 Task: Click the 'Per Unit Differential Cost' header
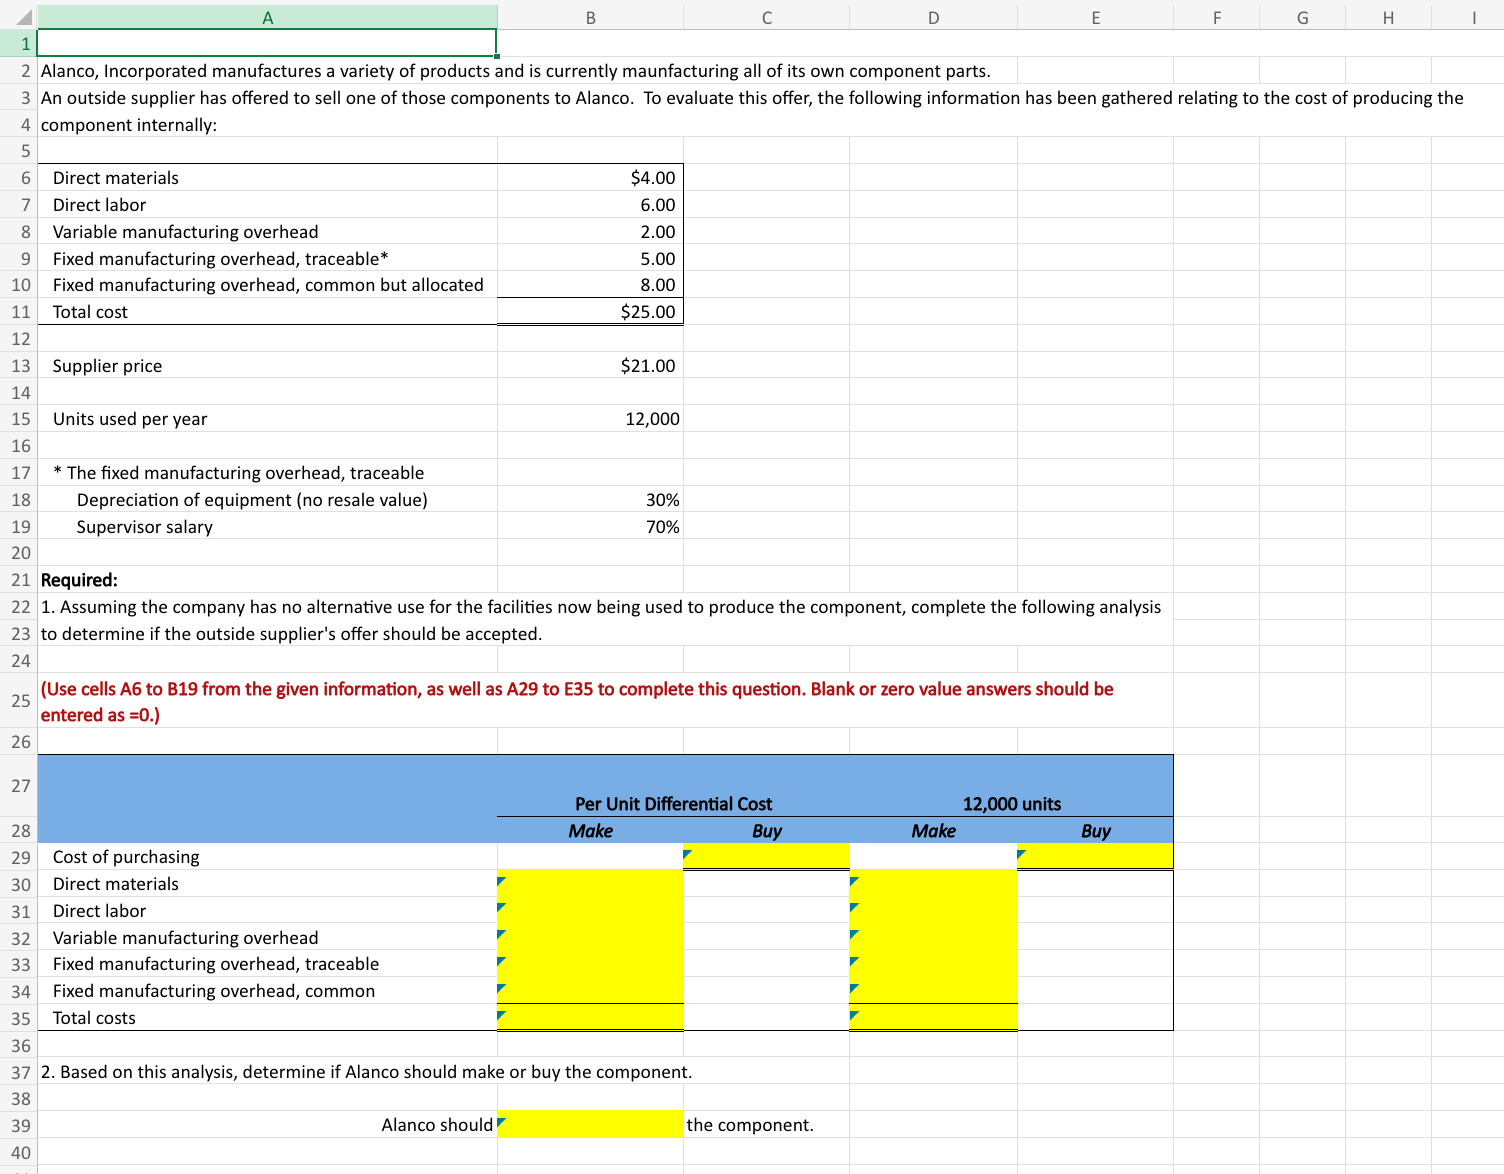[673, 804]
